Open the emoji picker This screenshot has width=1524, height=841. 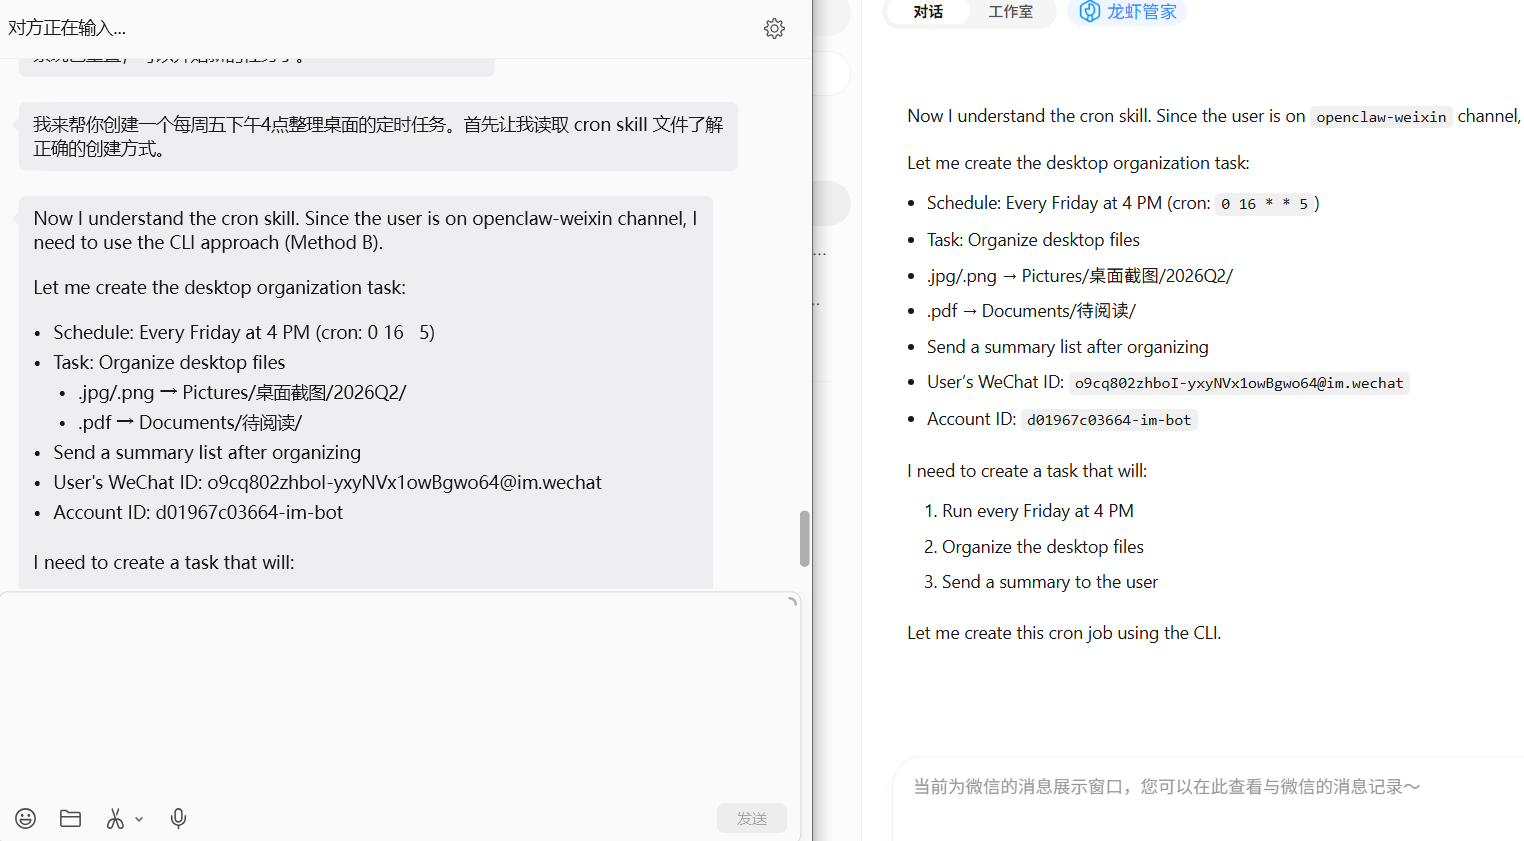[x=26, y=818]
